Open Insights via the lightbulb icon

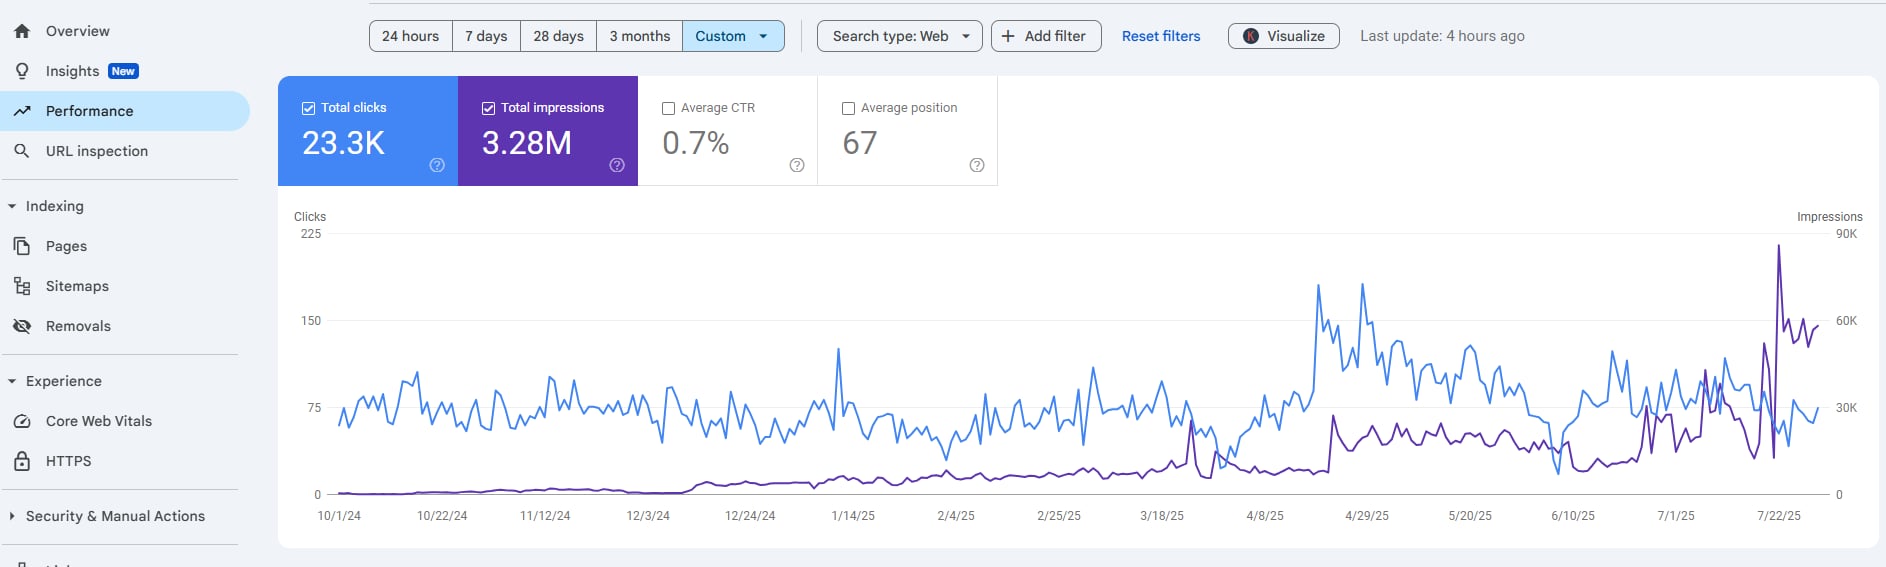tap(22, 71)
